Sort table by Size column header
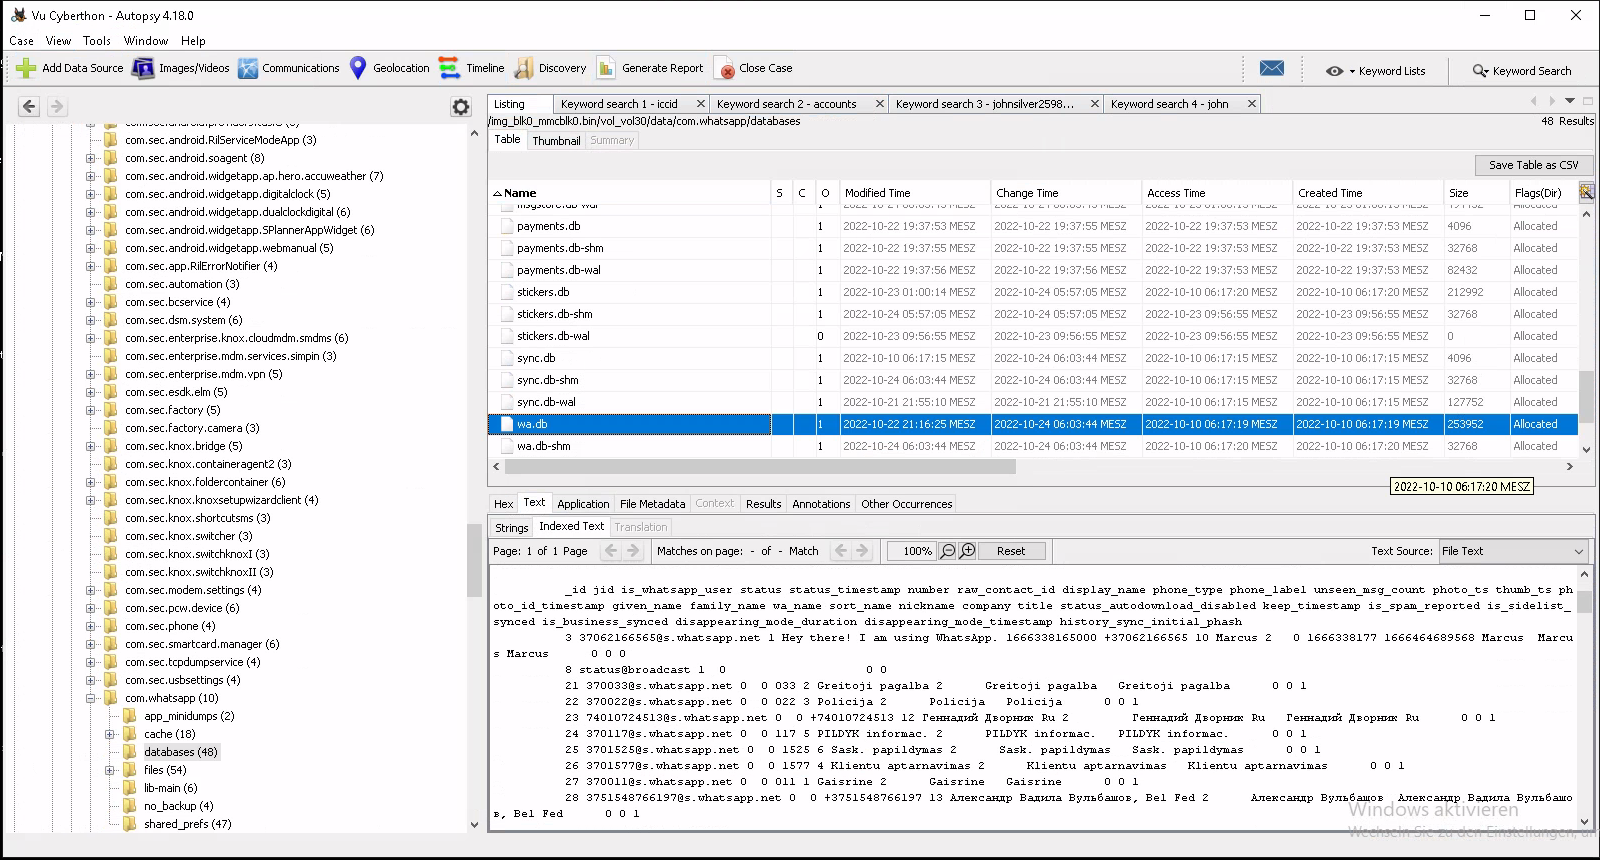1600x860 pixels. point(1476,193)
